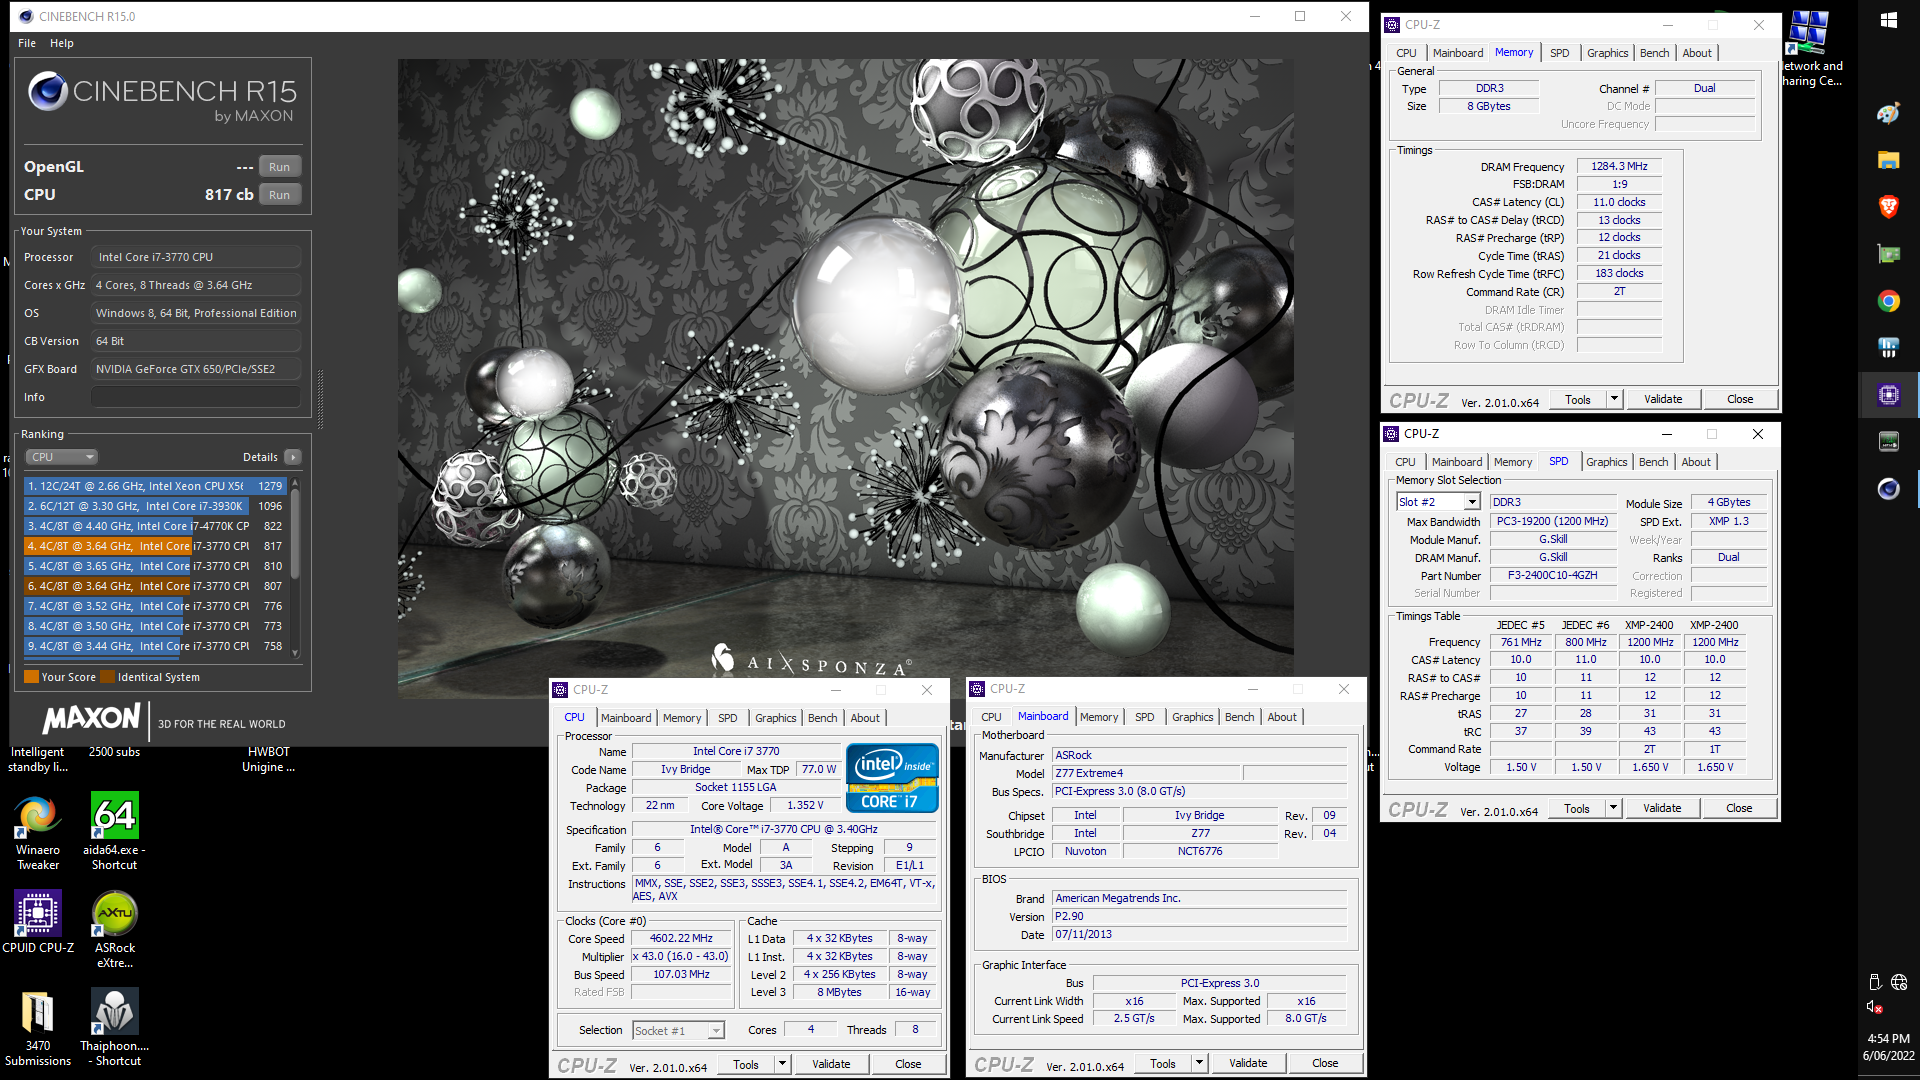Click the MAXON logo in Cinebench

coord(92,718)
